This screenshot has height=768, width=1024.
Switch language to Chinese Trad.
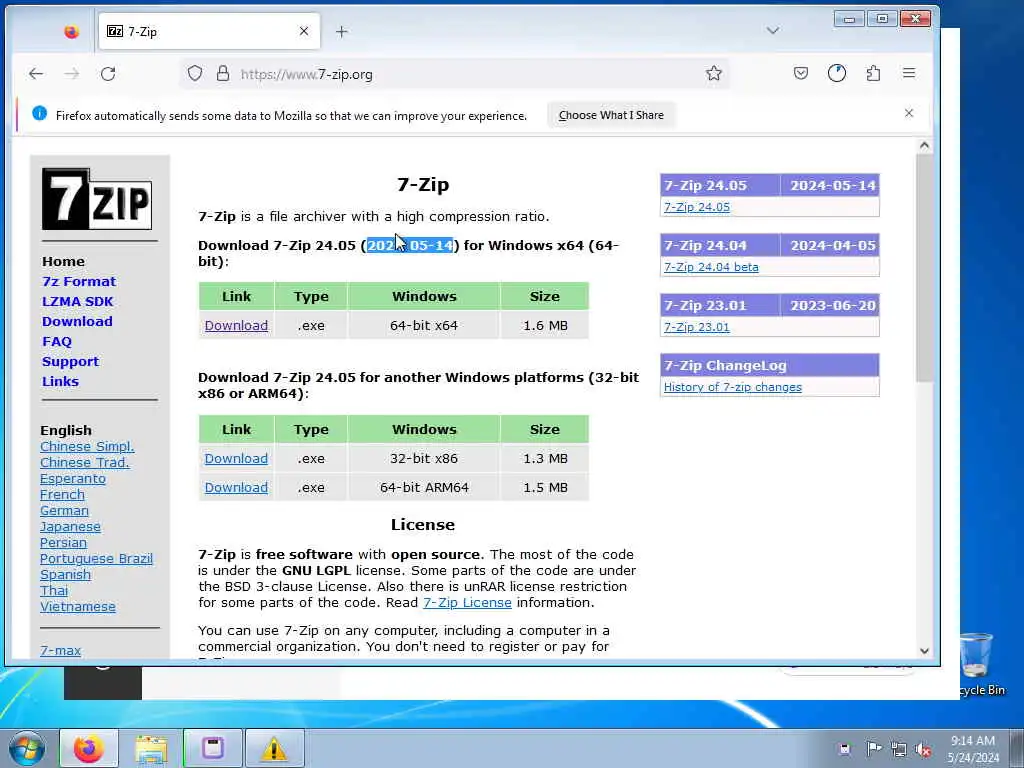(85, 462)
